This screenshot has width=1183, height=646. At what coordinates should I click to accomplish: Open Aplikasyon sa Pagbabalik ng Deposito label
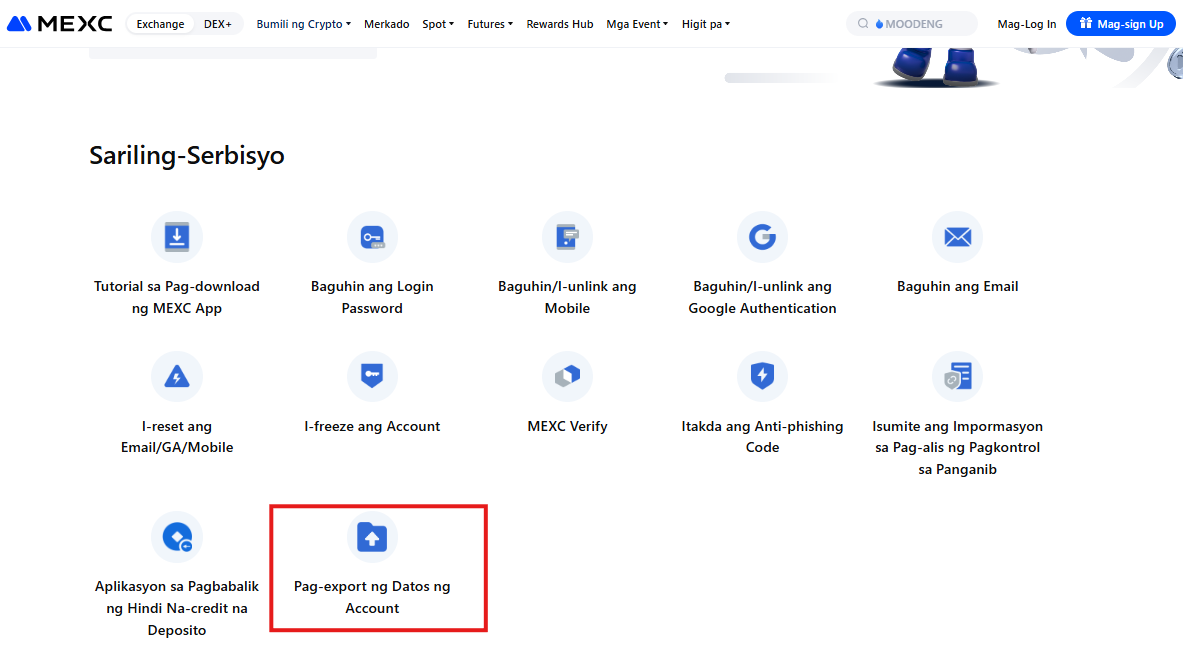[x=177, y=608]
